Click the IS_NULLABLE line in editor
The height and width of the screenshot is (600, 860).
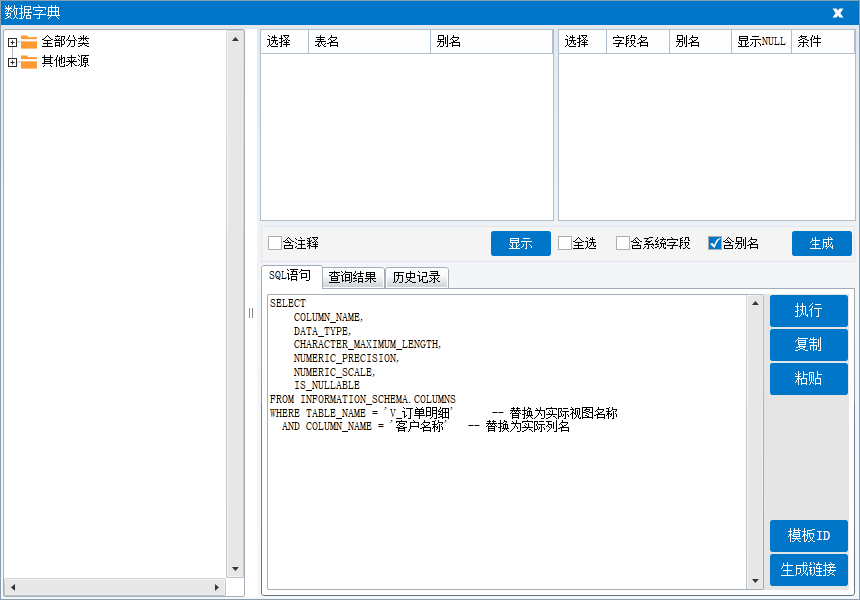(327, 386)
